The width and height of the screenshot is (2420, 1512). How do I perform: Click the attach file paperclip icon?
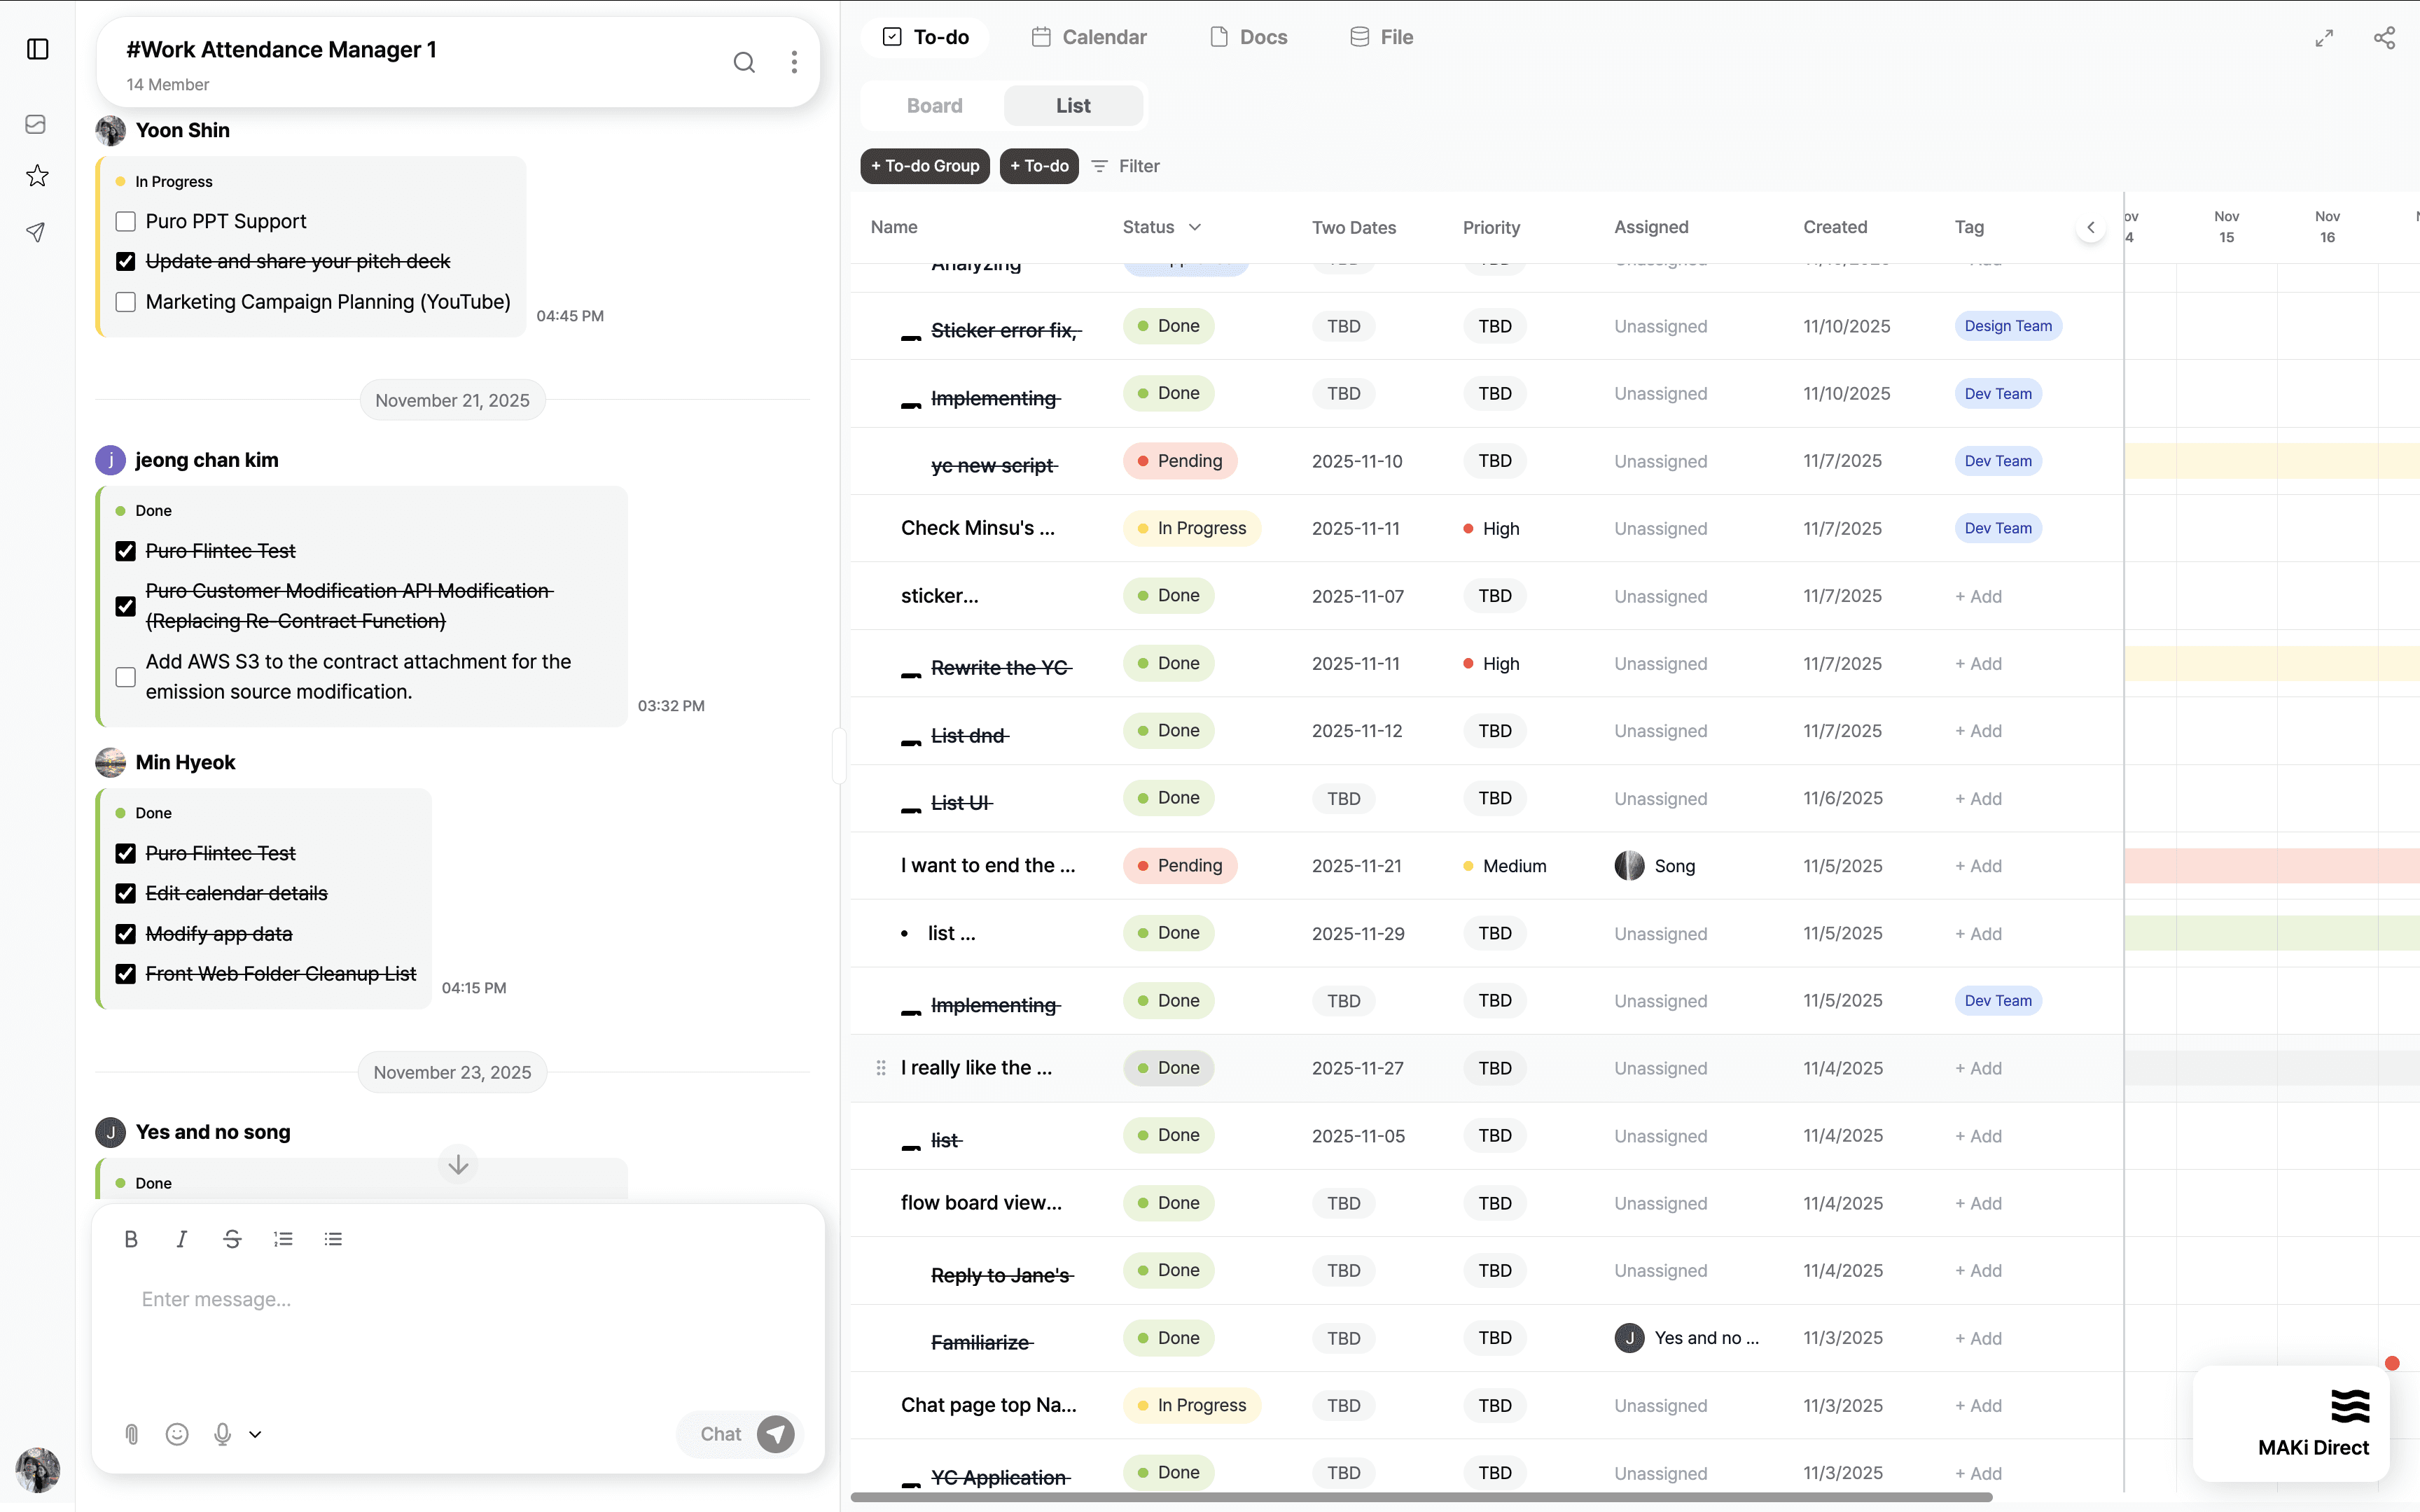click(x=131, y=1434)
